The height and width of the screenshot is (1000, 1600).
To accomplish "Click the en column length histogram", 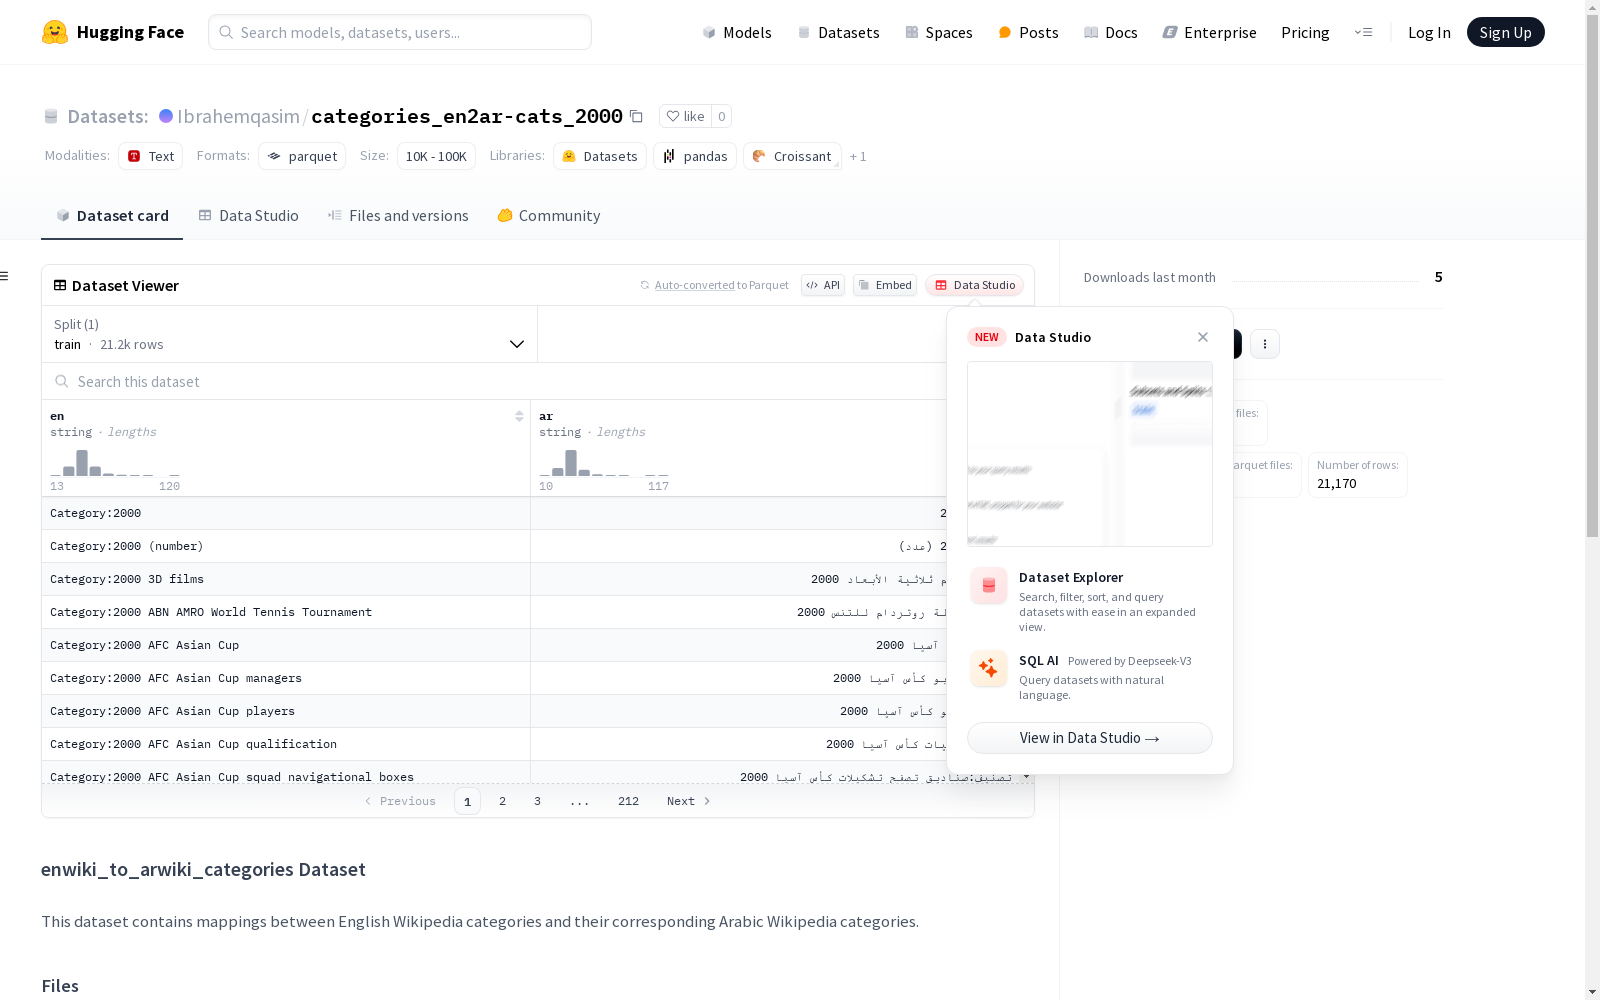I will (x=115, y=461).
